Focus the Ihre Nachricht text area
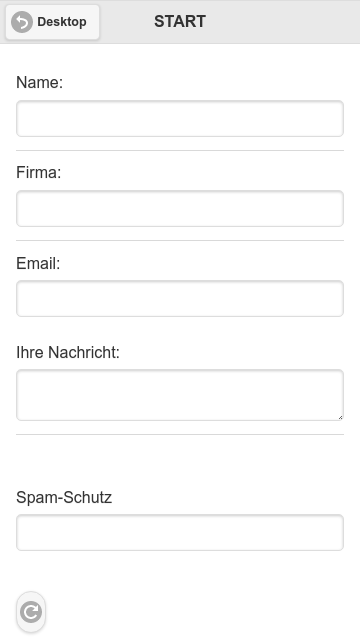 [x=180, y=395]
